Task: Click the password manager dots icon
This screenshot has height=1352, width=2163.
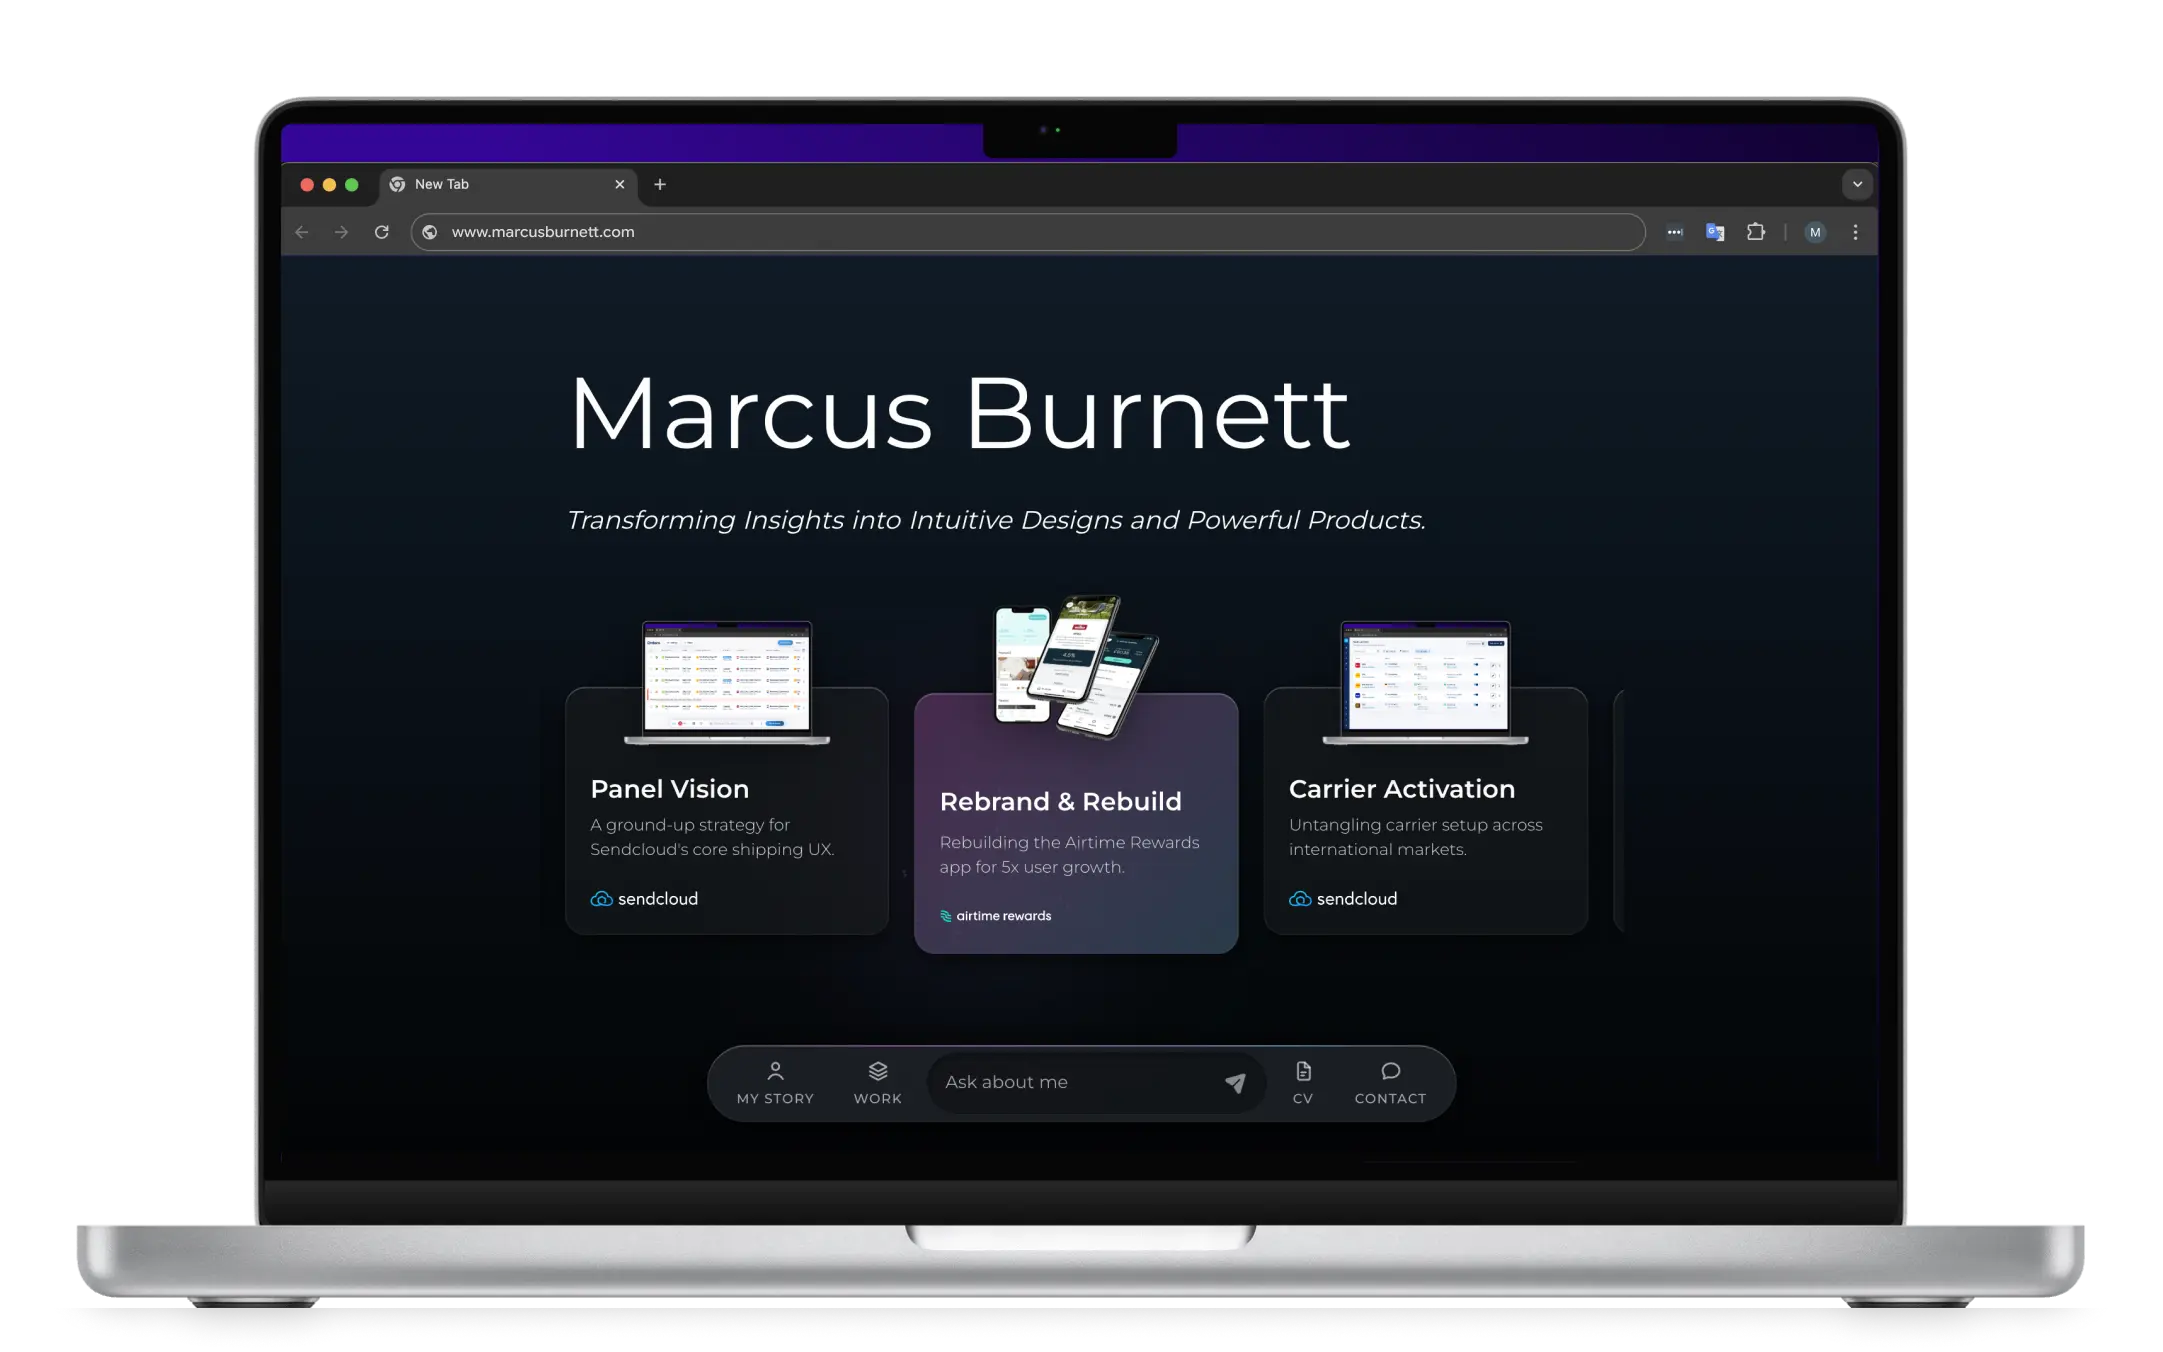Action: pos(1675,232)
